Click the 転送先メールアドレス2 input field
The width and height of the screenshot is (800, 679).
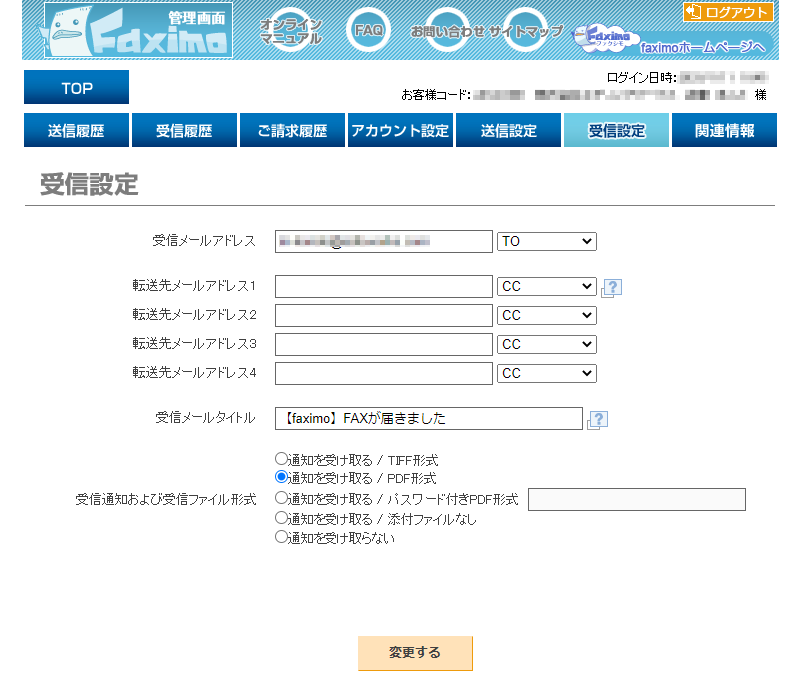point(384,316)
